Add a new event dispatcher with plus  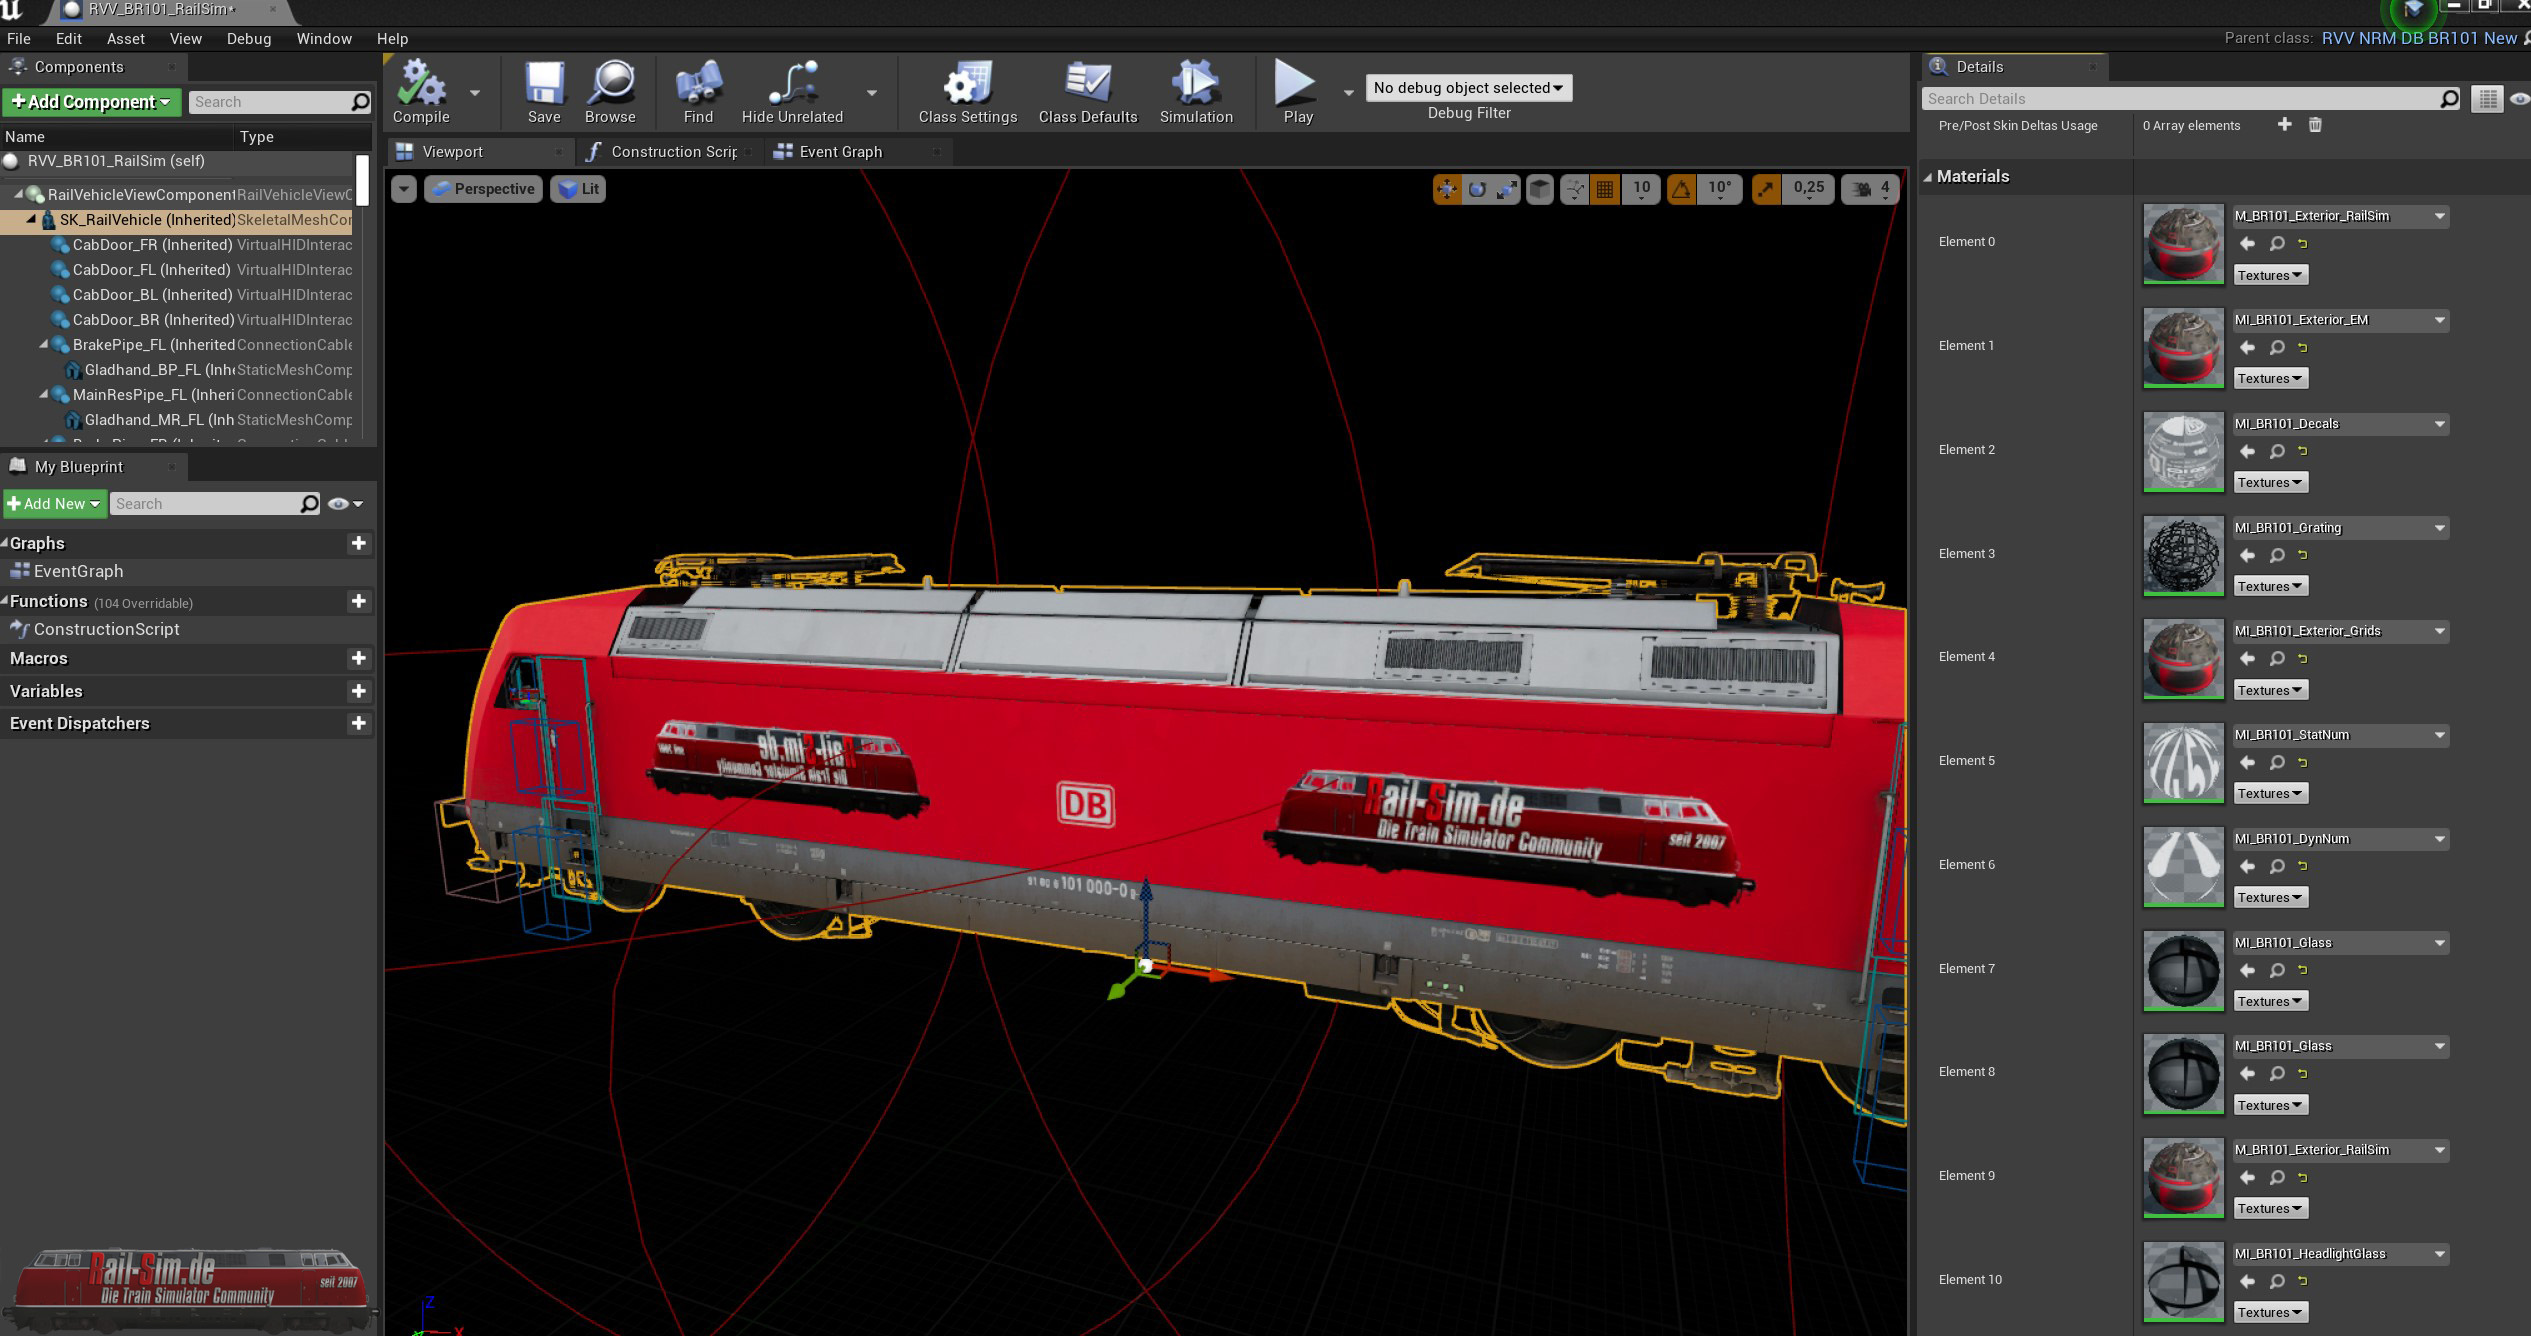point(358,723)
